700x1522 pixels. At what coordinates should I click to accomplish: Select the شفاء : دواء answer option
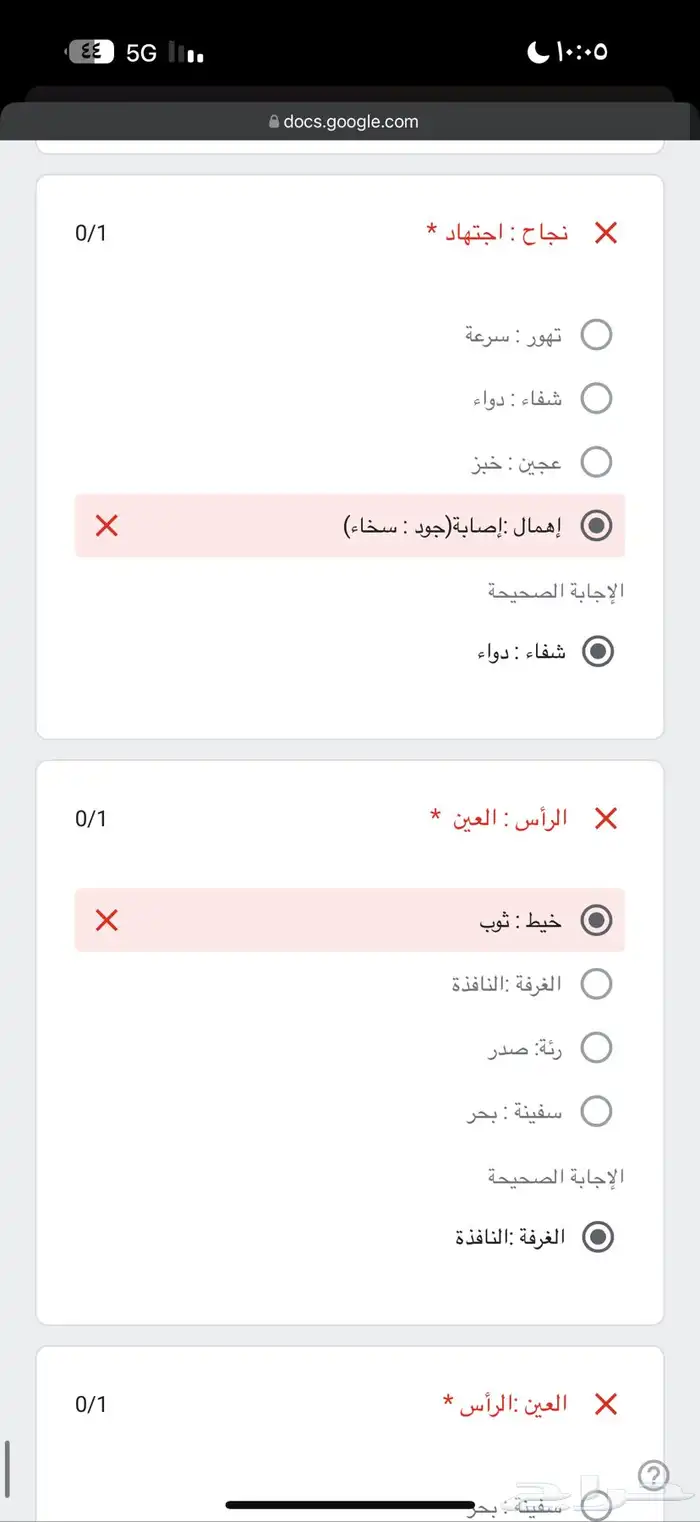(597, 398)
